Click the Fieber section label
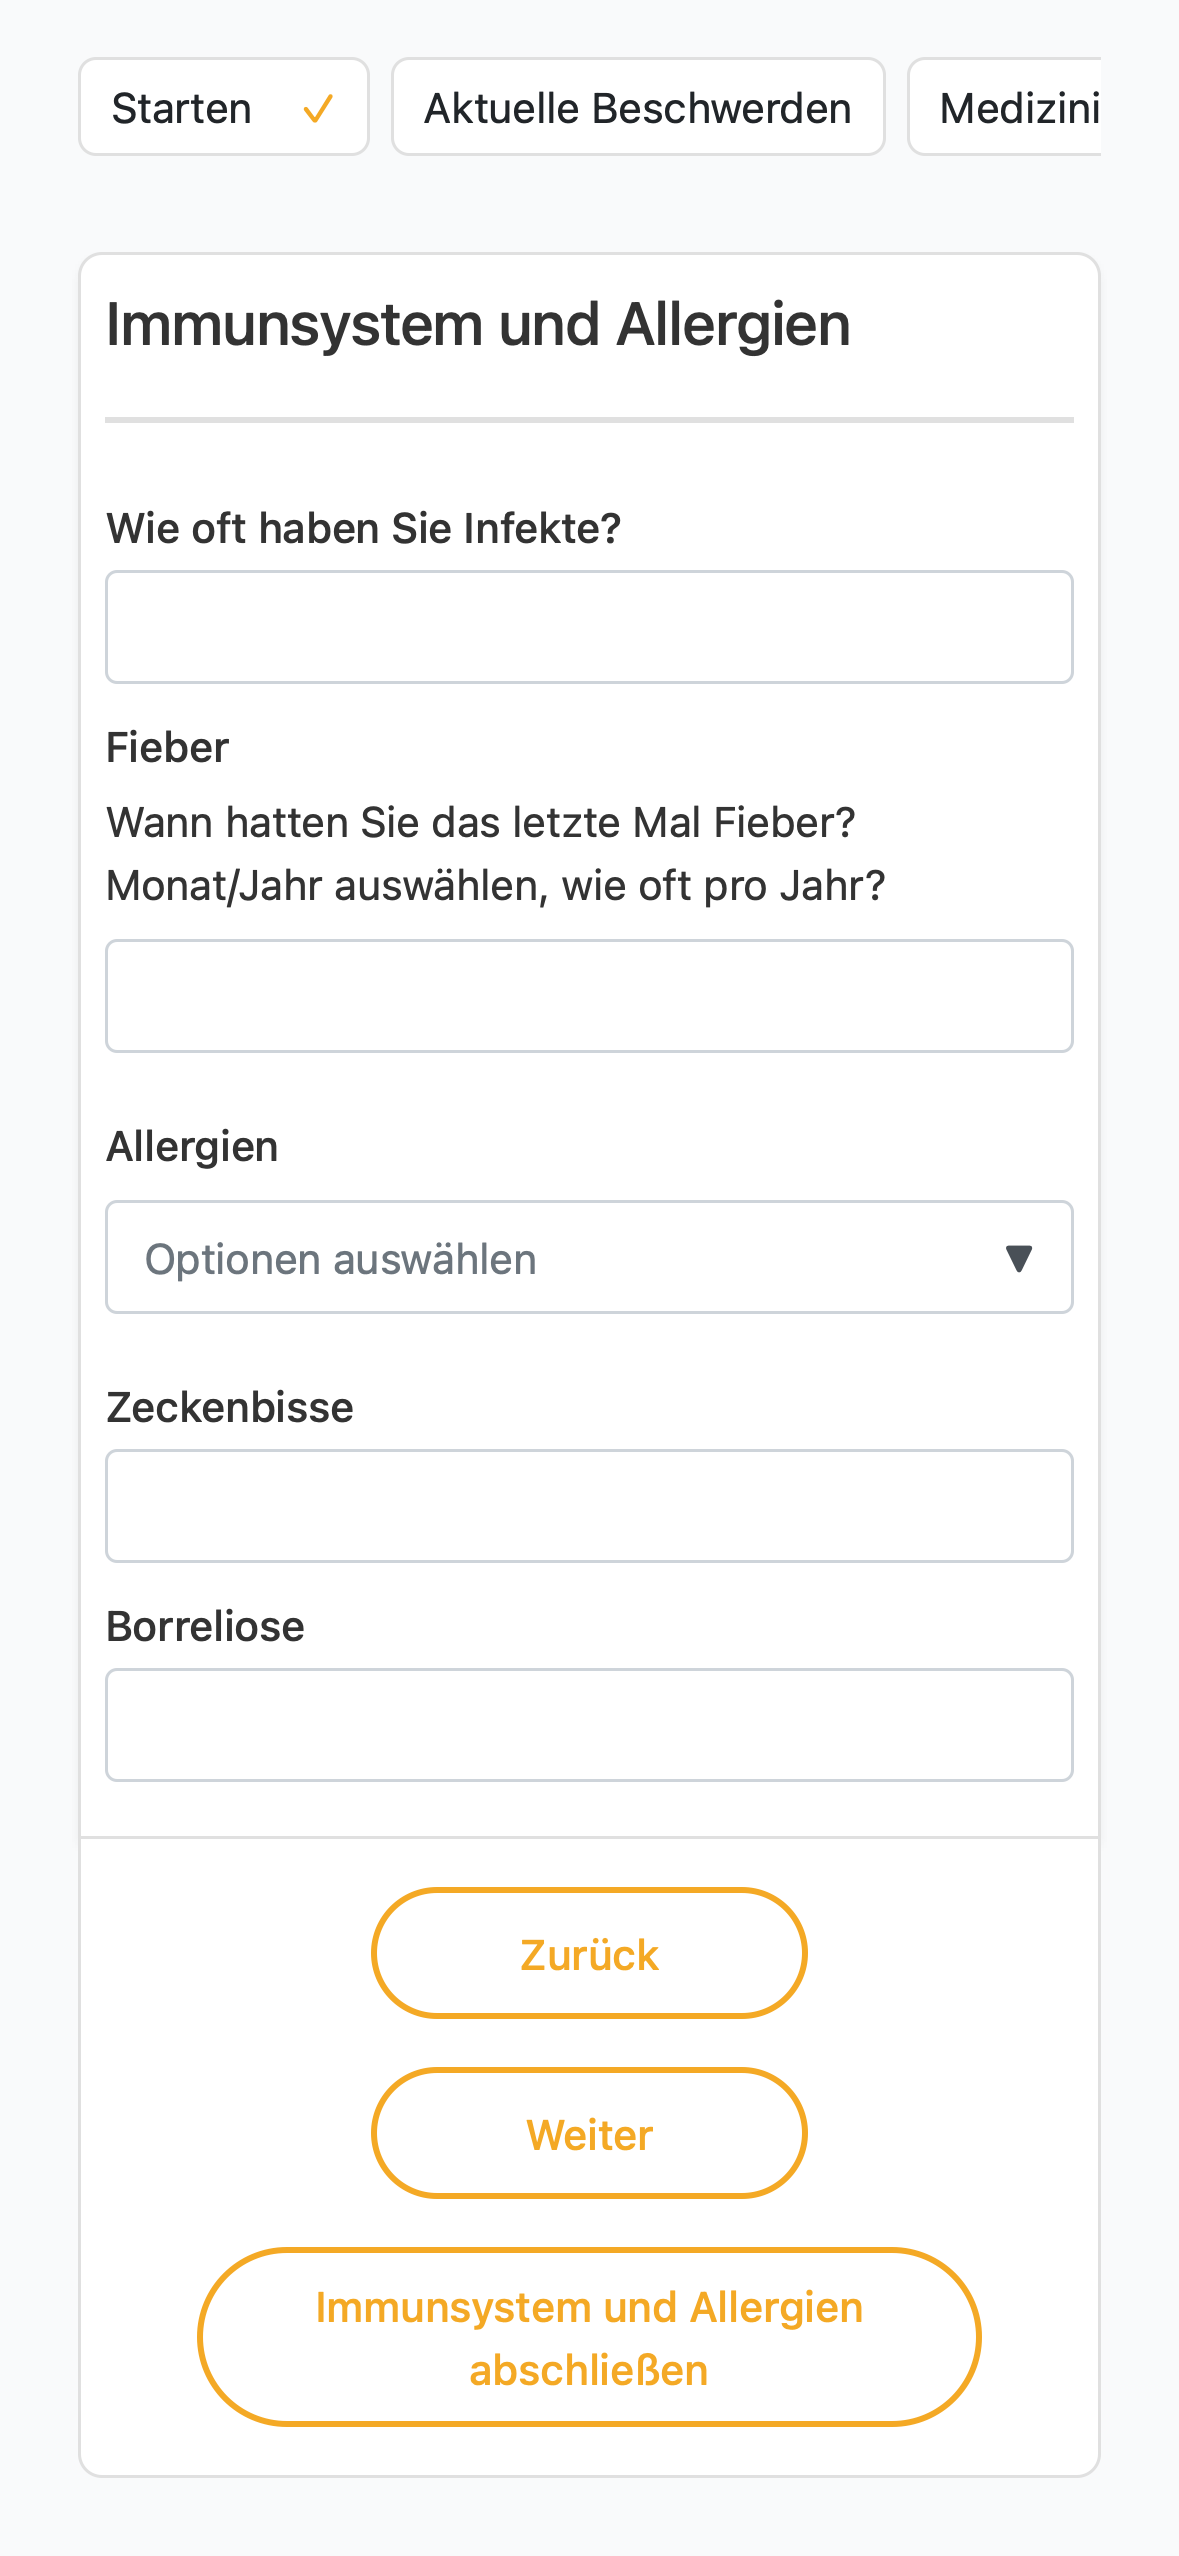The width and height of the screenshot is (1179, 2556). tap(167, 747)
